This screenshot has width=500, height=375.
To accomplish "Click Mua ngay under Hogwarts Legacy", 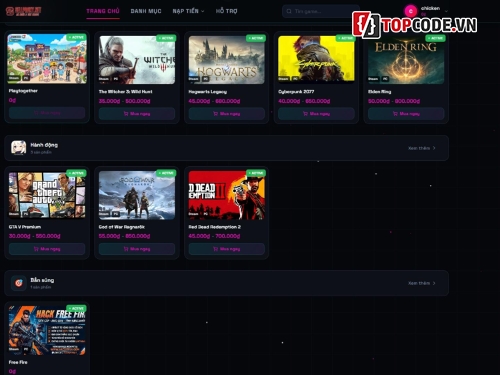I will [227, 114].
